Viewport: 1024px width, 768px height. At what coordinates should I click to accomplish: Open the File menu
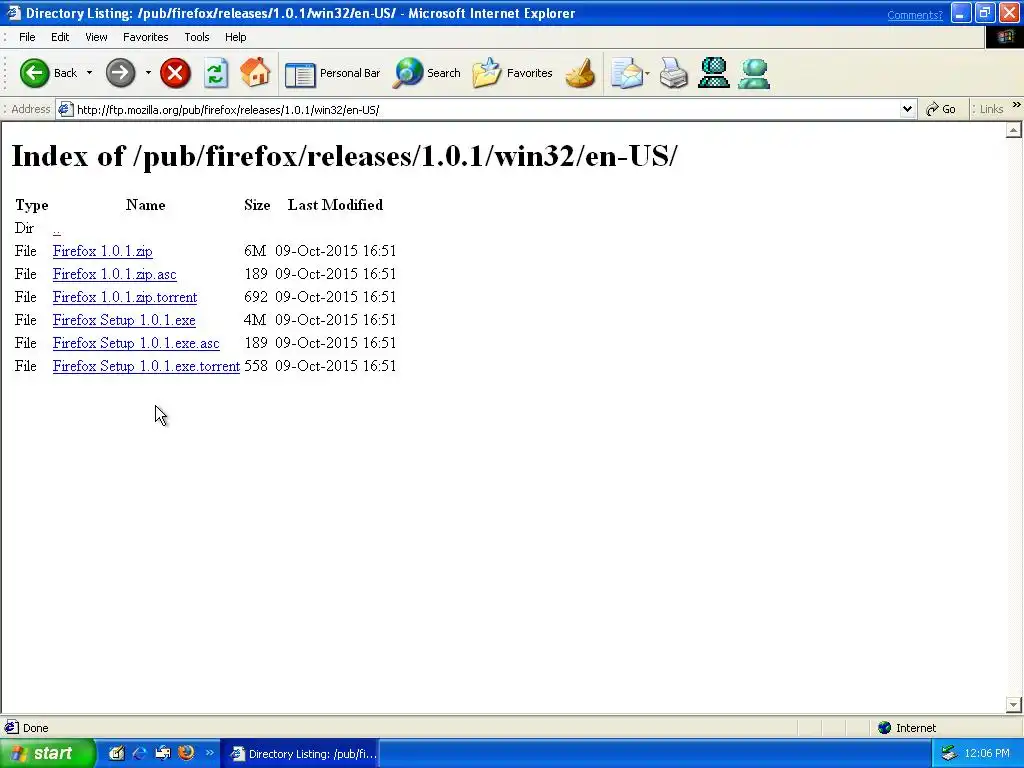[x=27, y=37]
